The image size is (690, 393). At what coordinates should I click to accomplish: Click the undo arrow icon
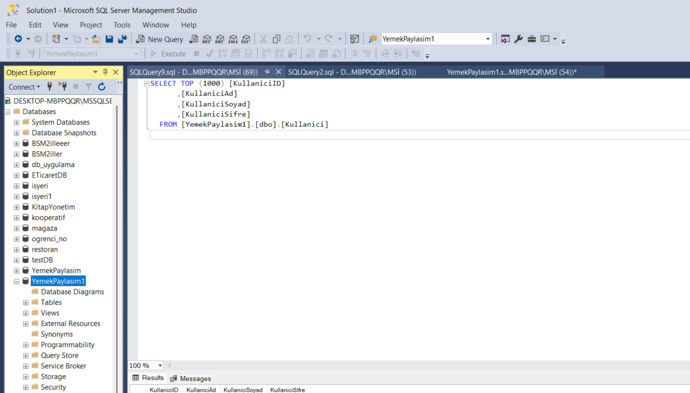(x=307, y=39)
